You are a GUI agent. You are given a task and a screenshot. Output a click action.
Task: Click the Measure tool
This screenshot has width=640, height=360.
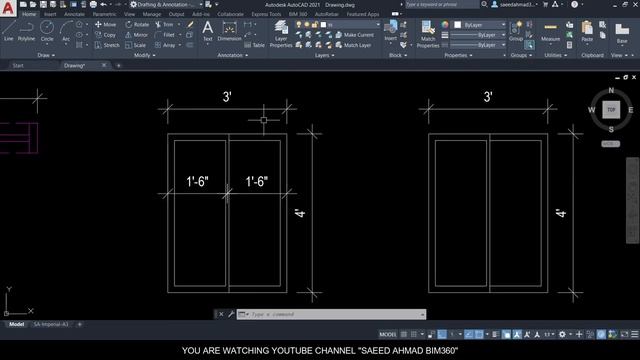tap(550, 32)
